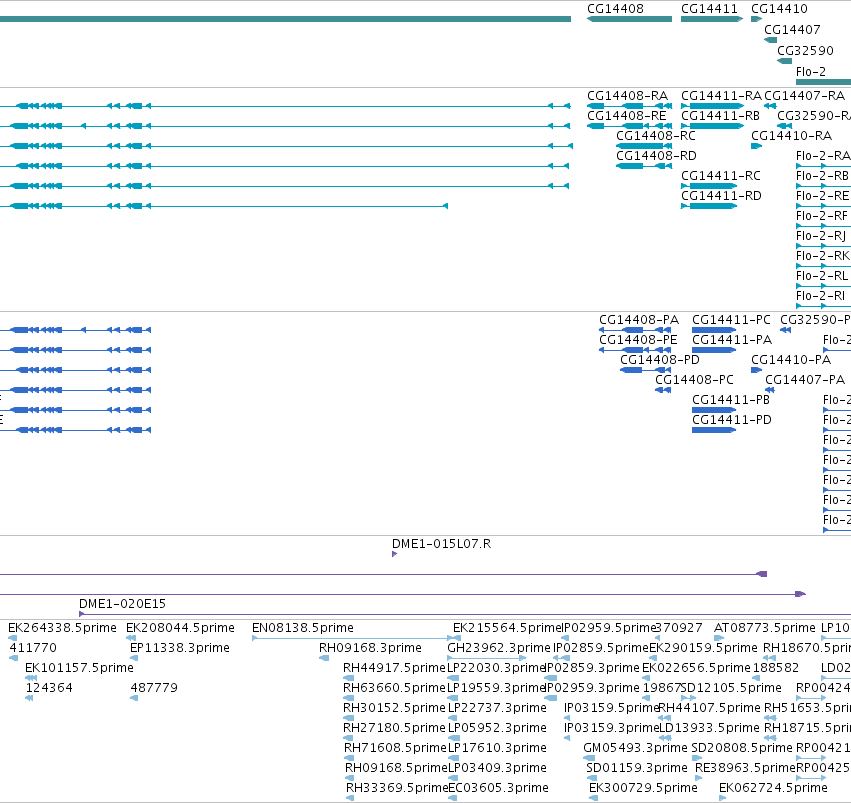Select the CG14407 gene label
This screenshot has height=803, width=851.
click(792, 30)
